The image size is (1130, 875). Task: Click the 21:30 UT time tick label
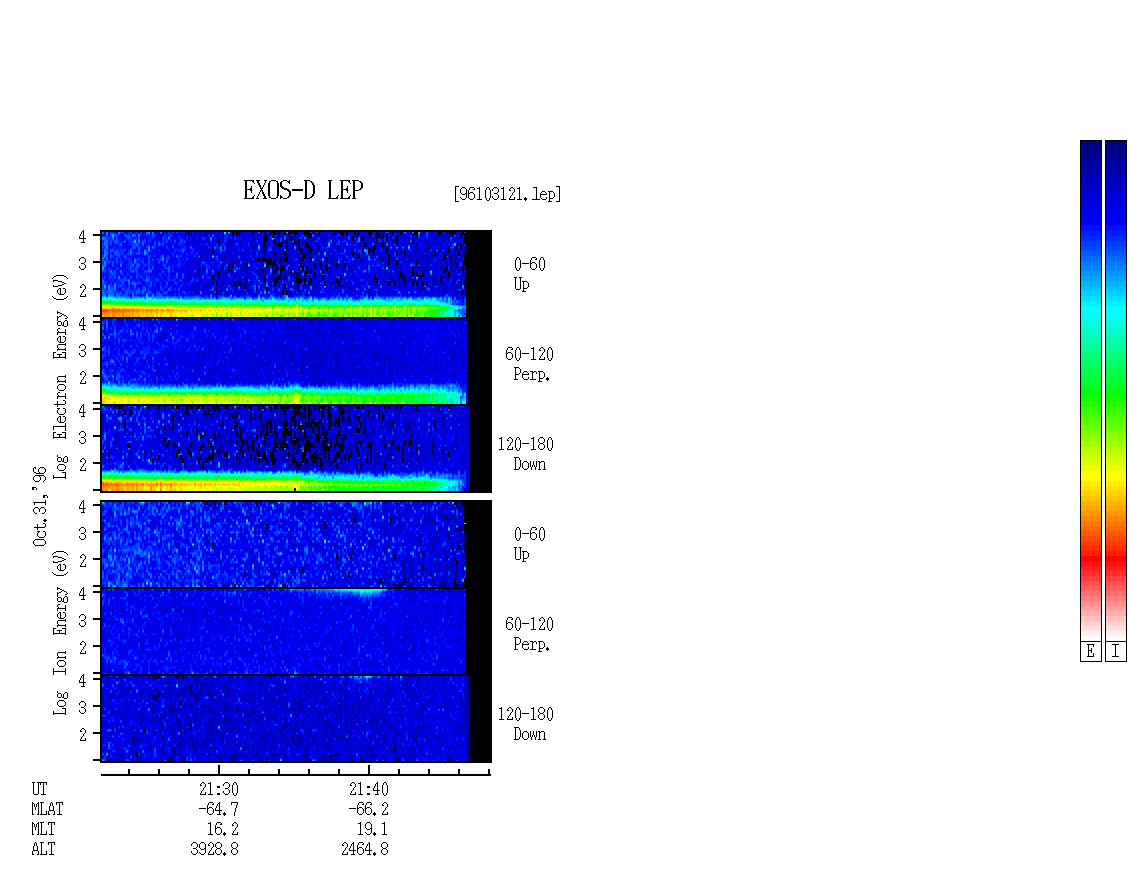tap(219, 789)
